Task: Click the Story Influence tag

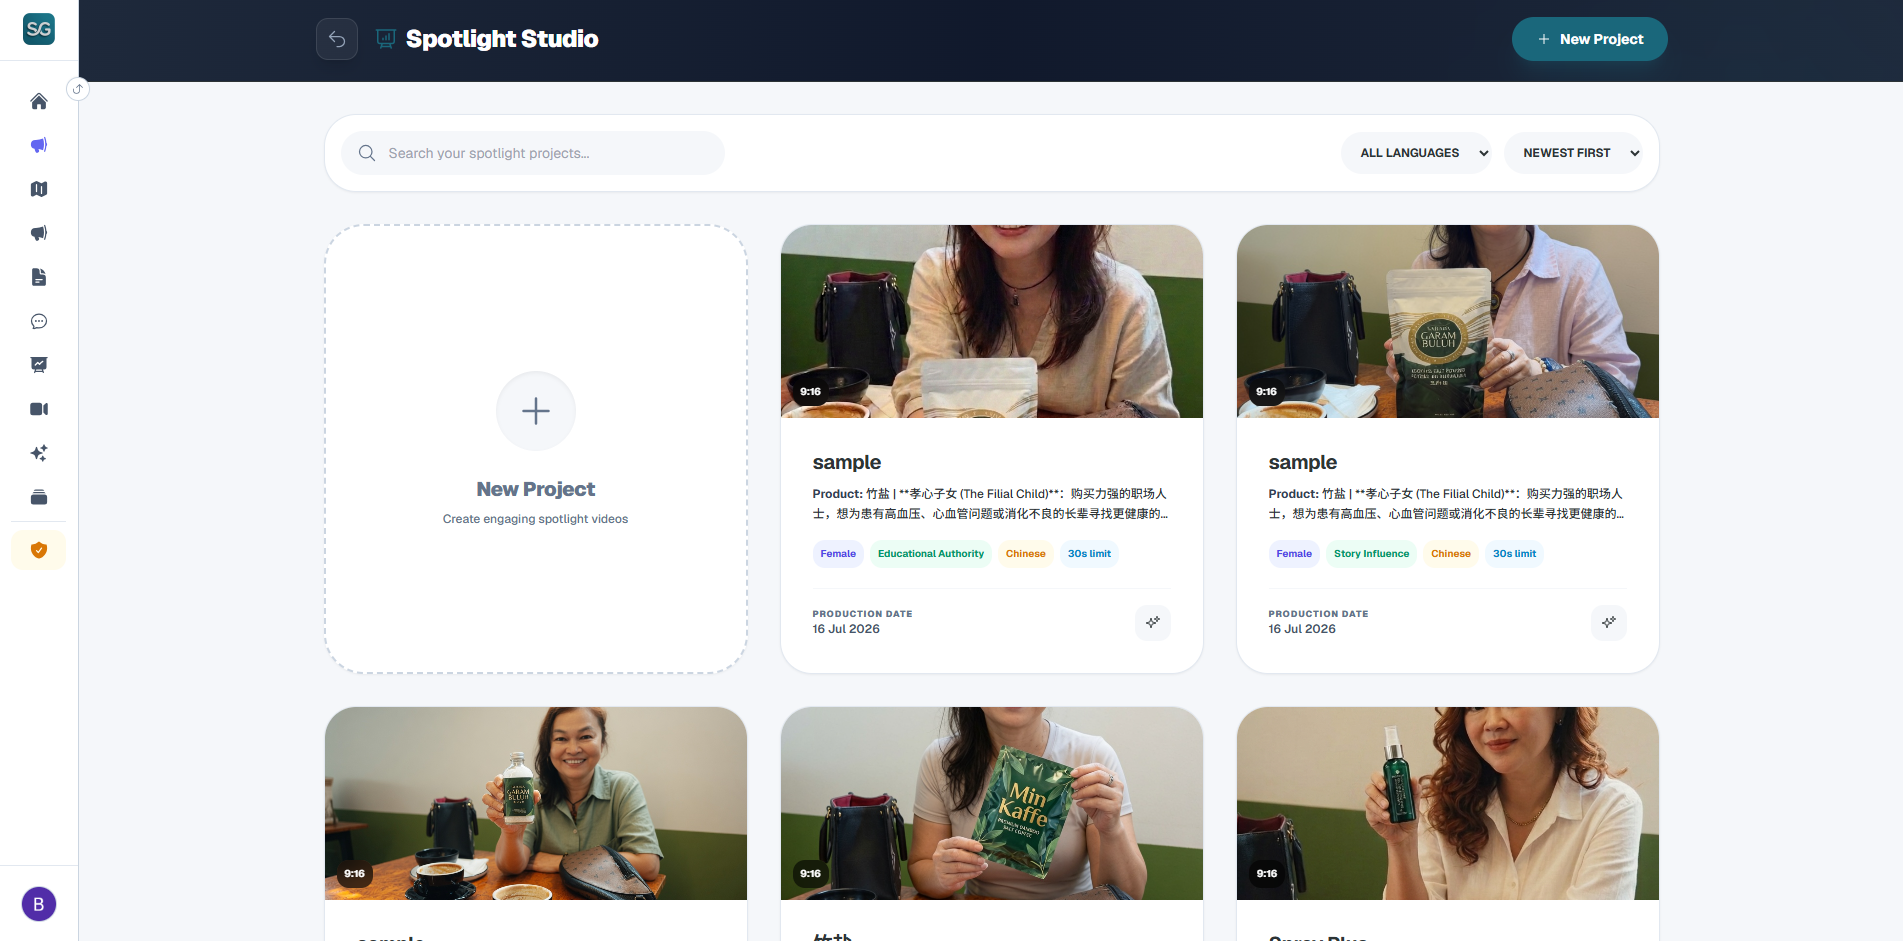Action: pyautogui.click(x=1372, y=554)
